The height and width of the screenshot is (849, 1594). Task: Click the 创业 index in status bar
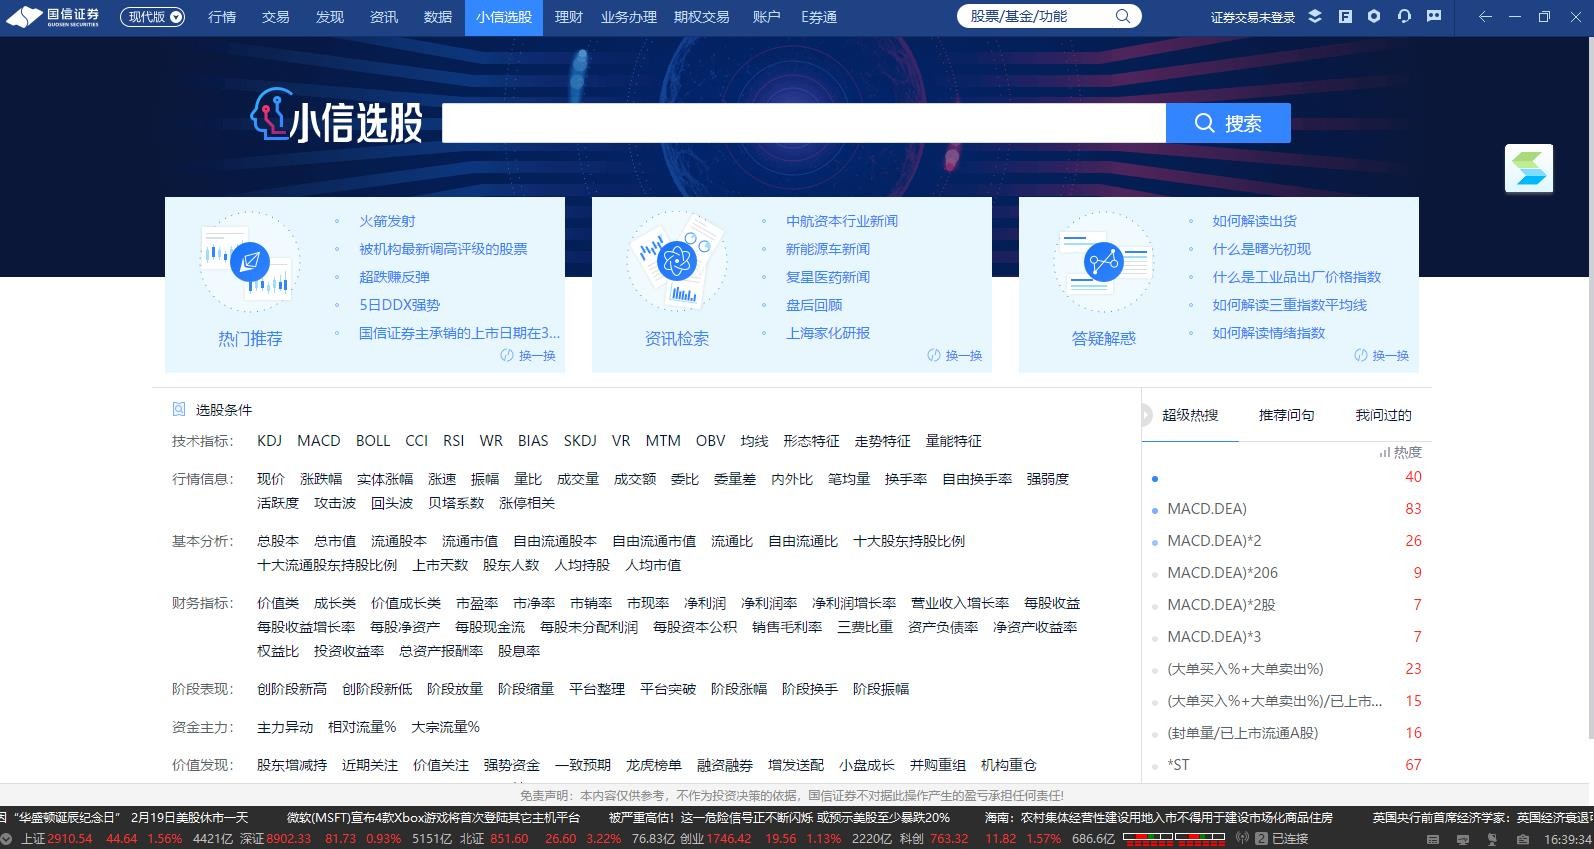click(x=692, y=839)
